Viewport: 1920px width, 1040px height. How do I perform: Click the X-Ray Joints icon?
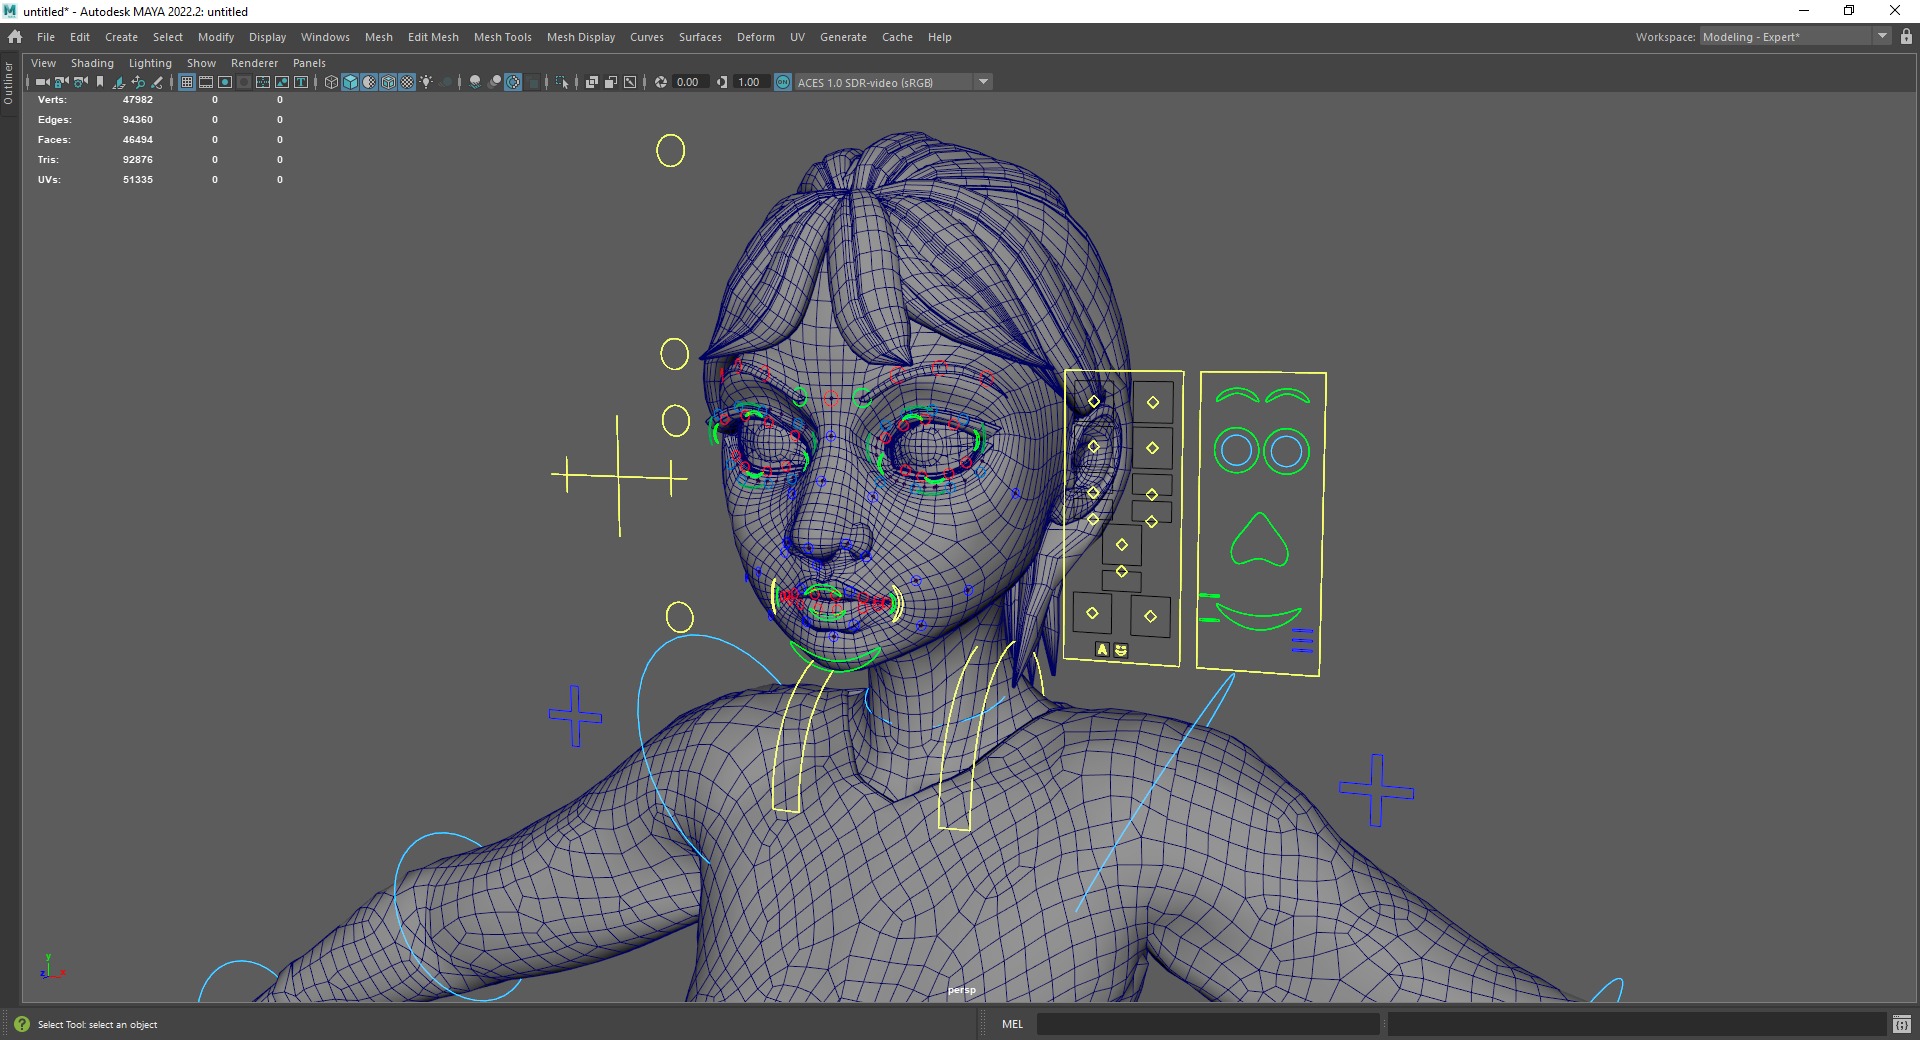click(630, 82)
